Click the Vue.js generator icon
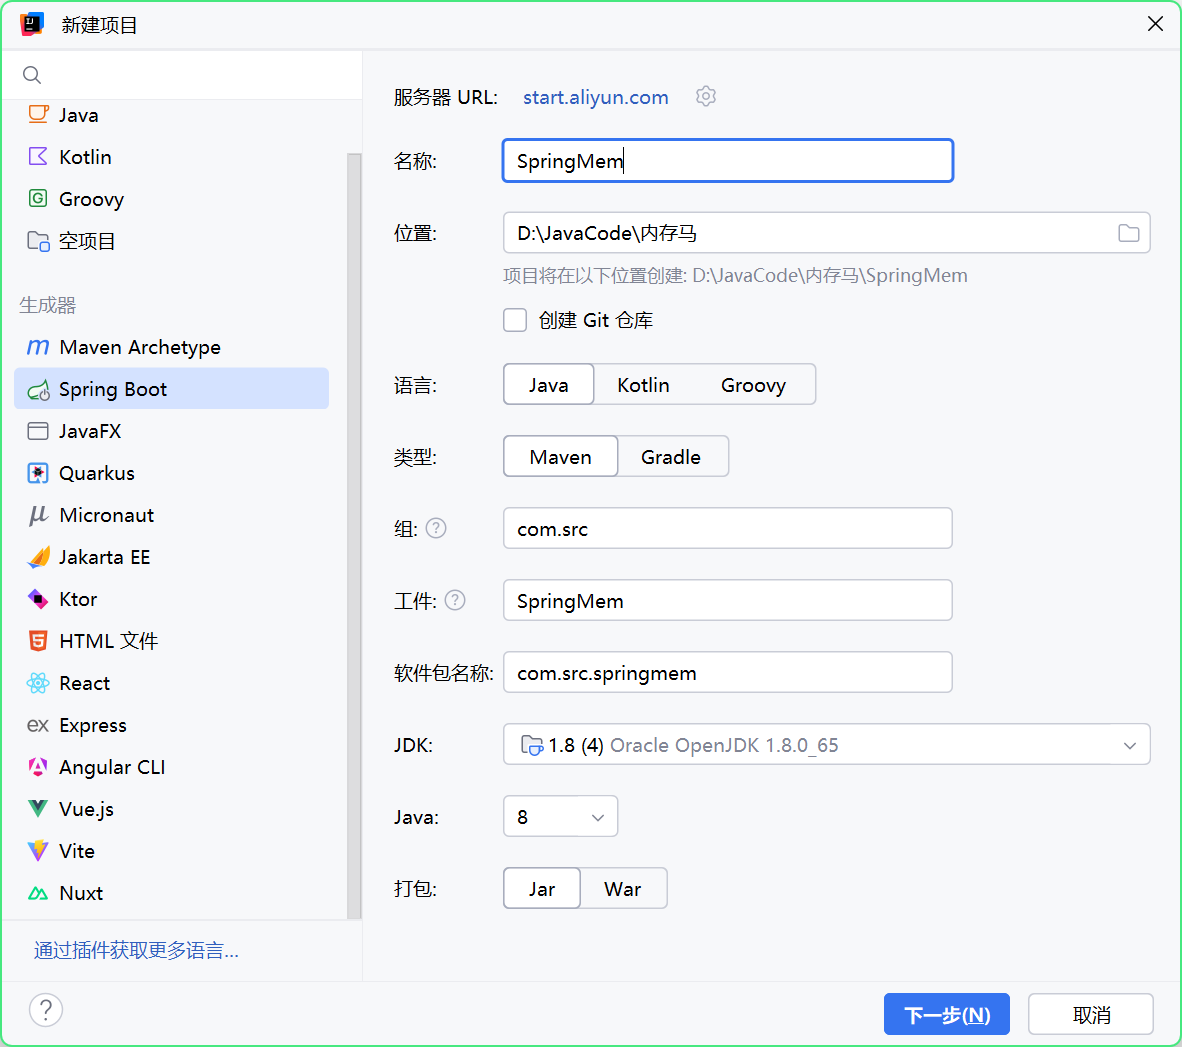The width and height of the screenshot is (1182, 1047). 38,809
